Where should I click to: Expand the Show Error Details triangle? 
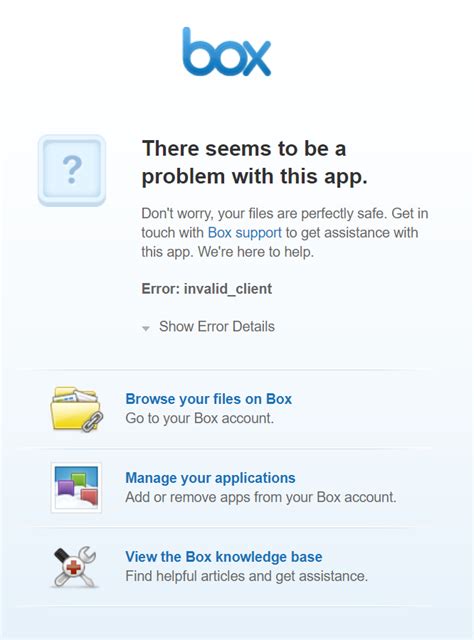pos(146,328)
